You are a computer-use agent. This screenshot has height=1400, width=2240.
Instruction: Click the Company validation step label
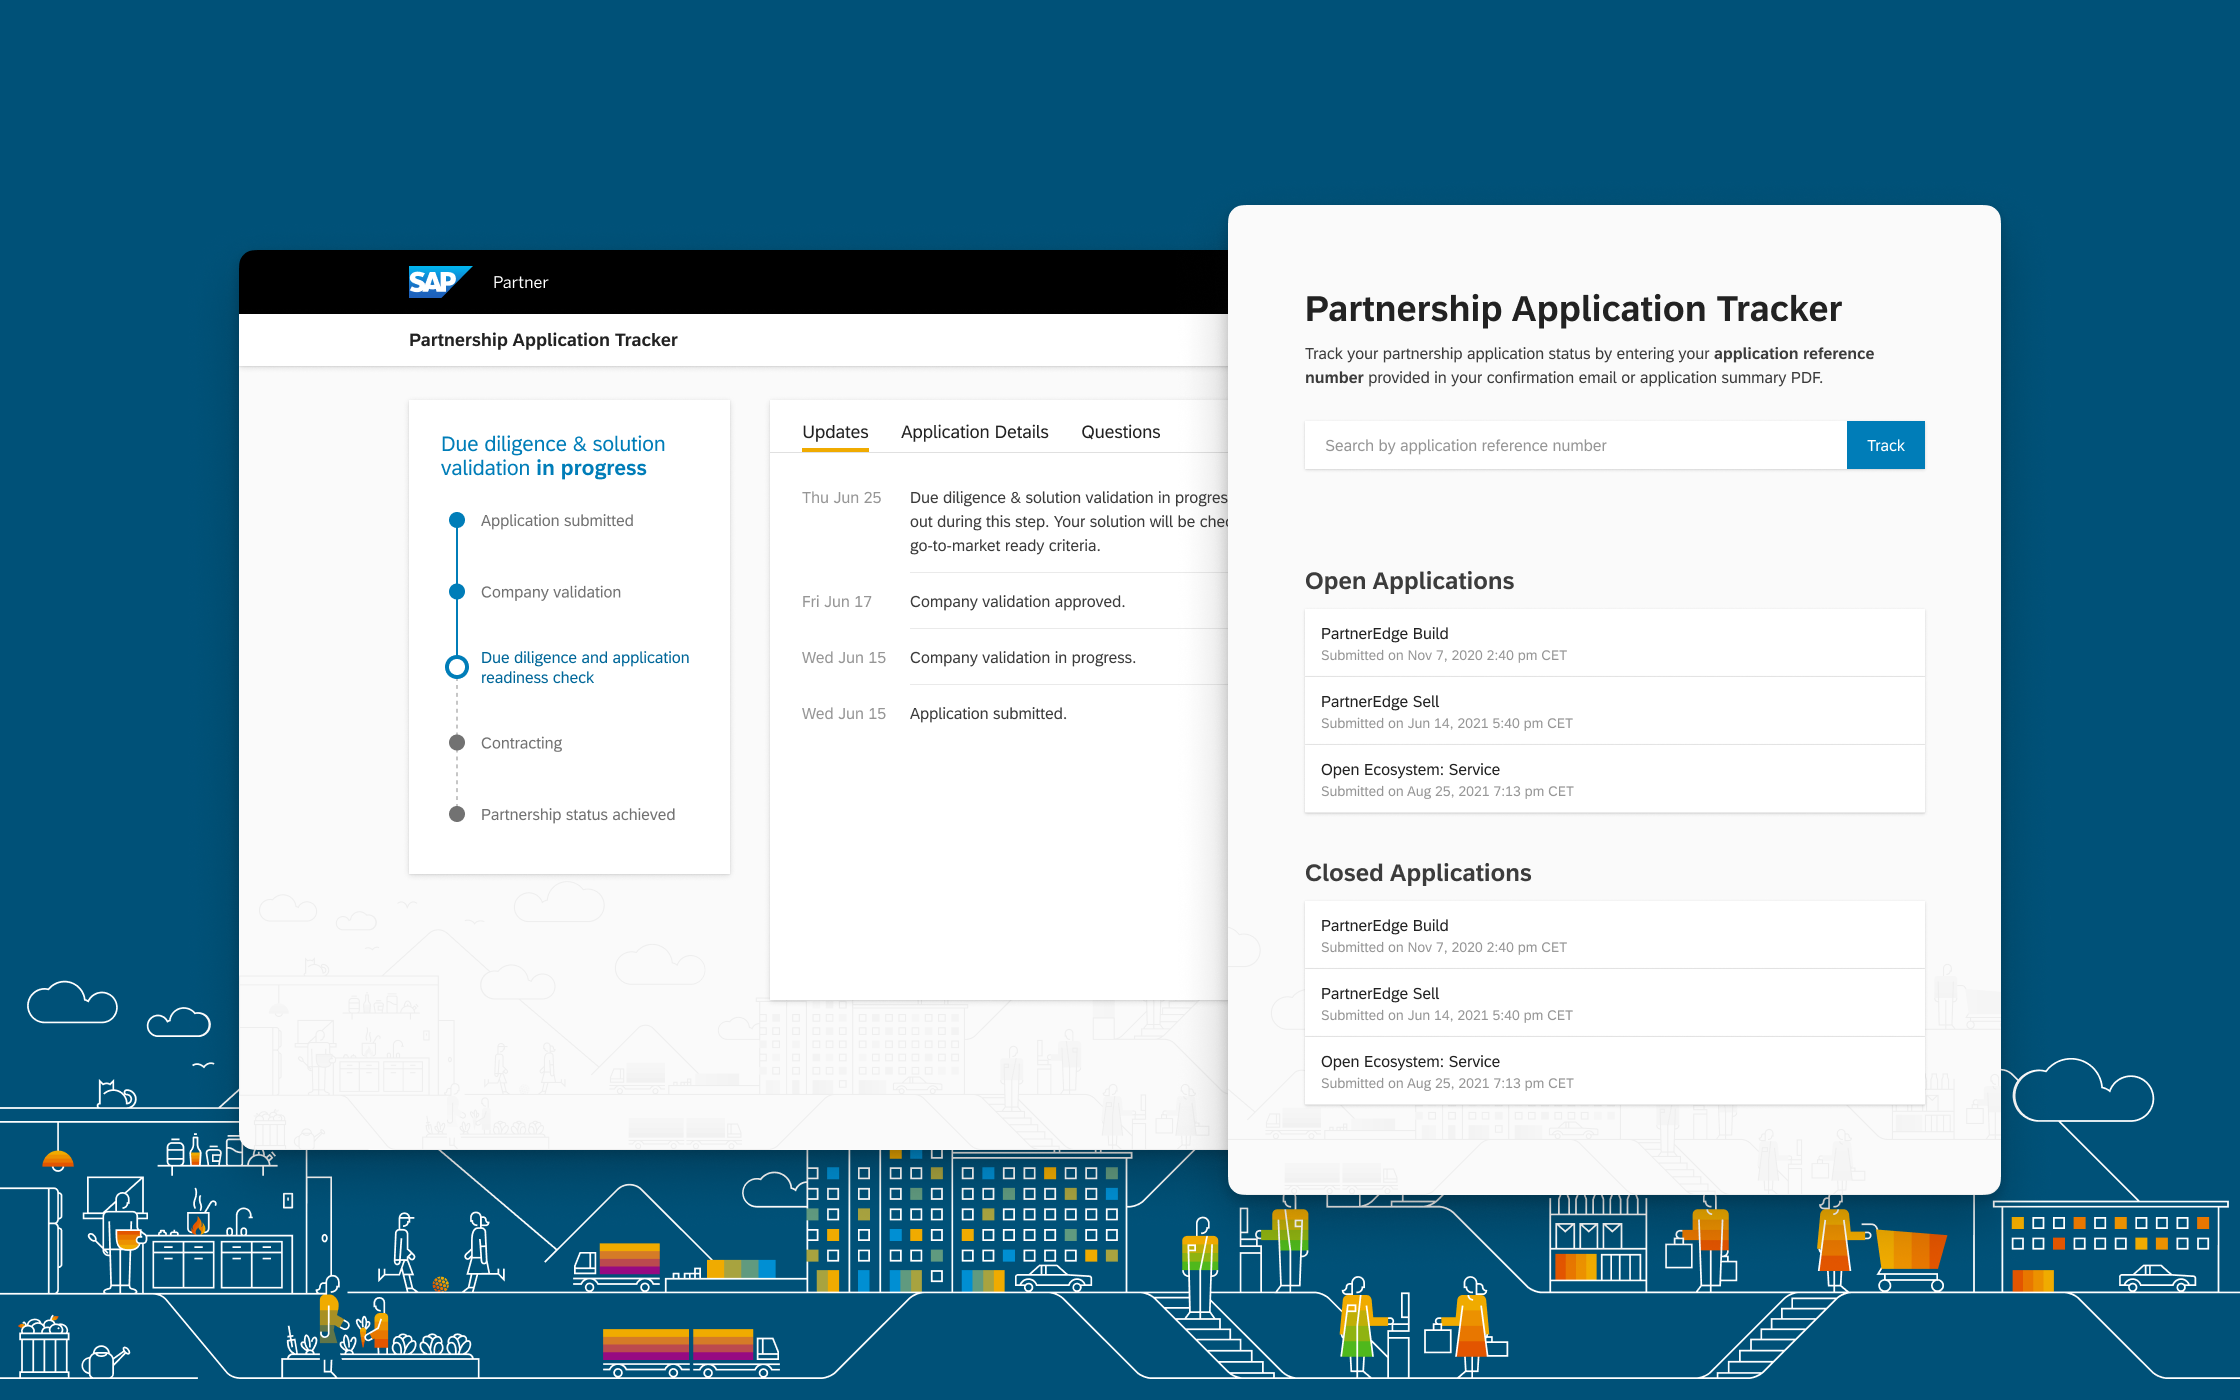pos(551,592)
